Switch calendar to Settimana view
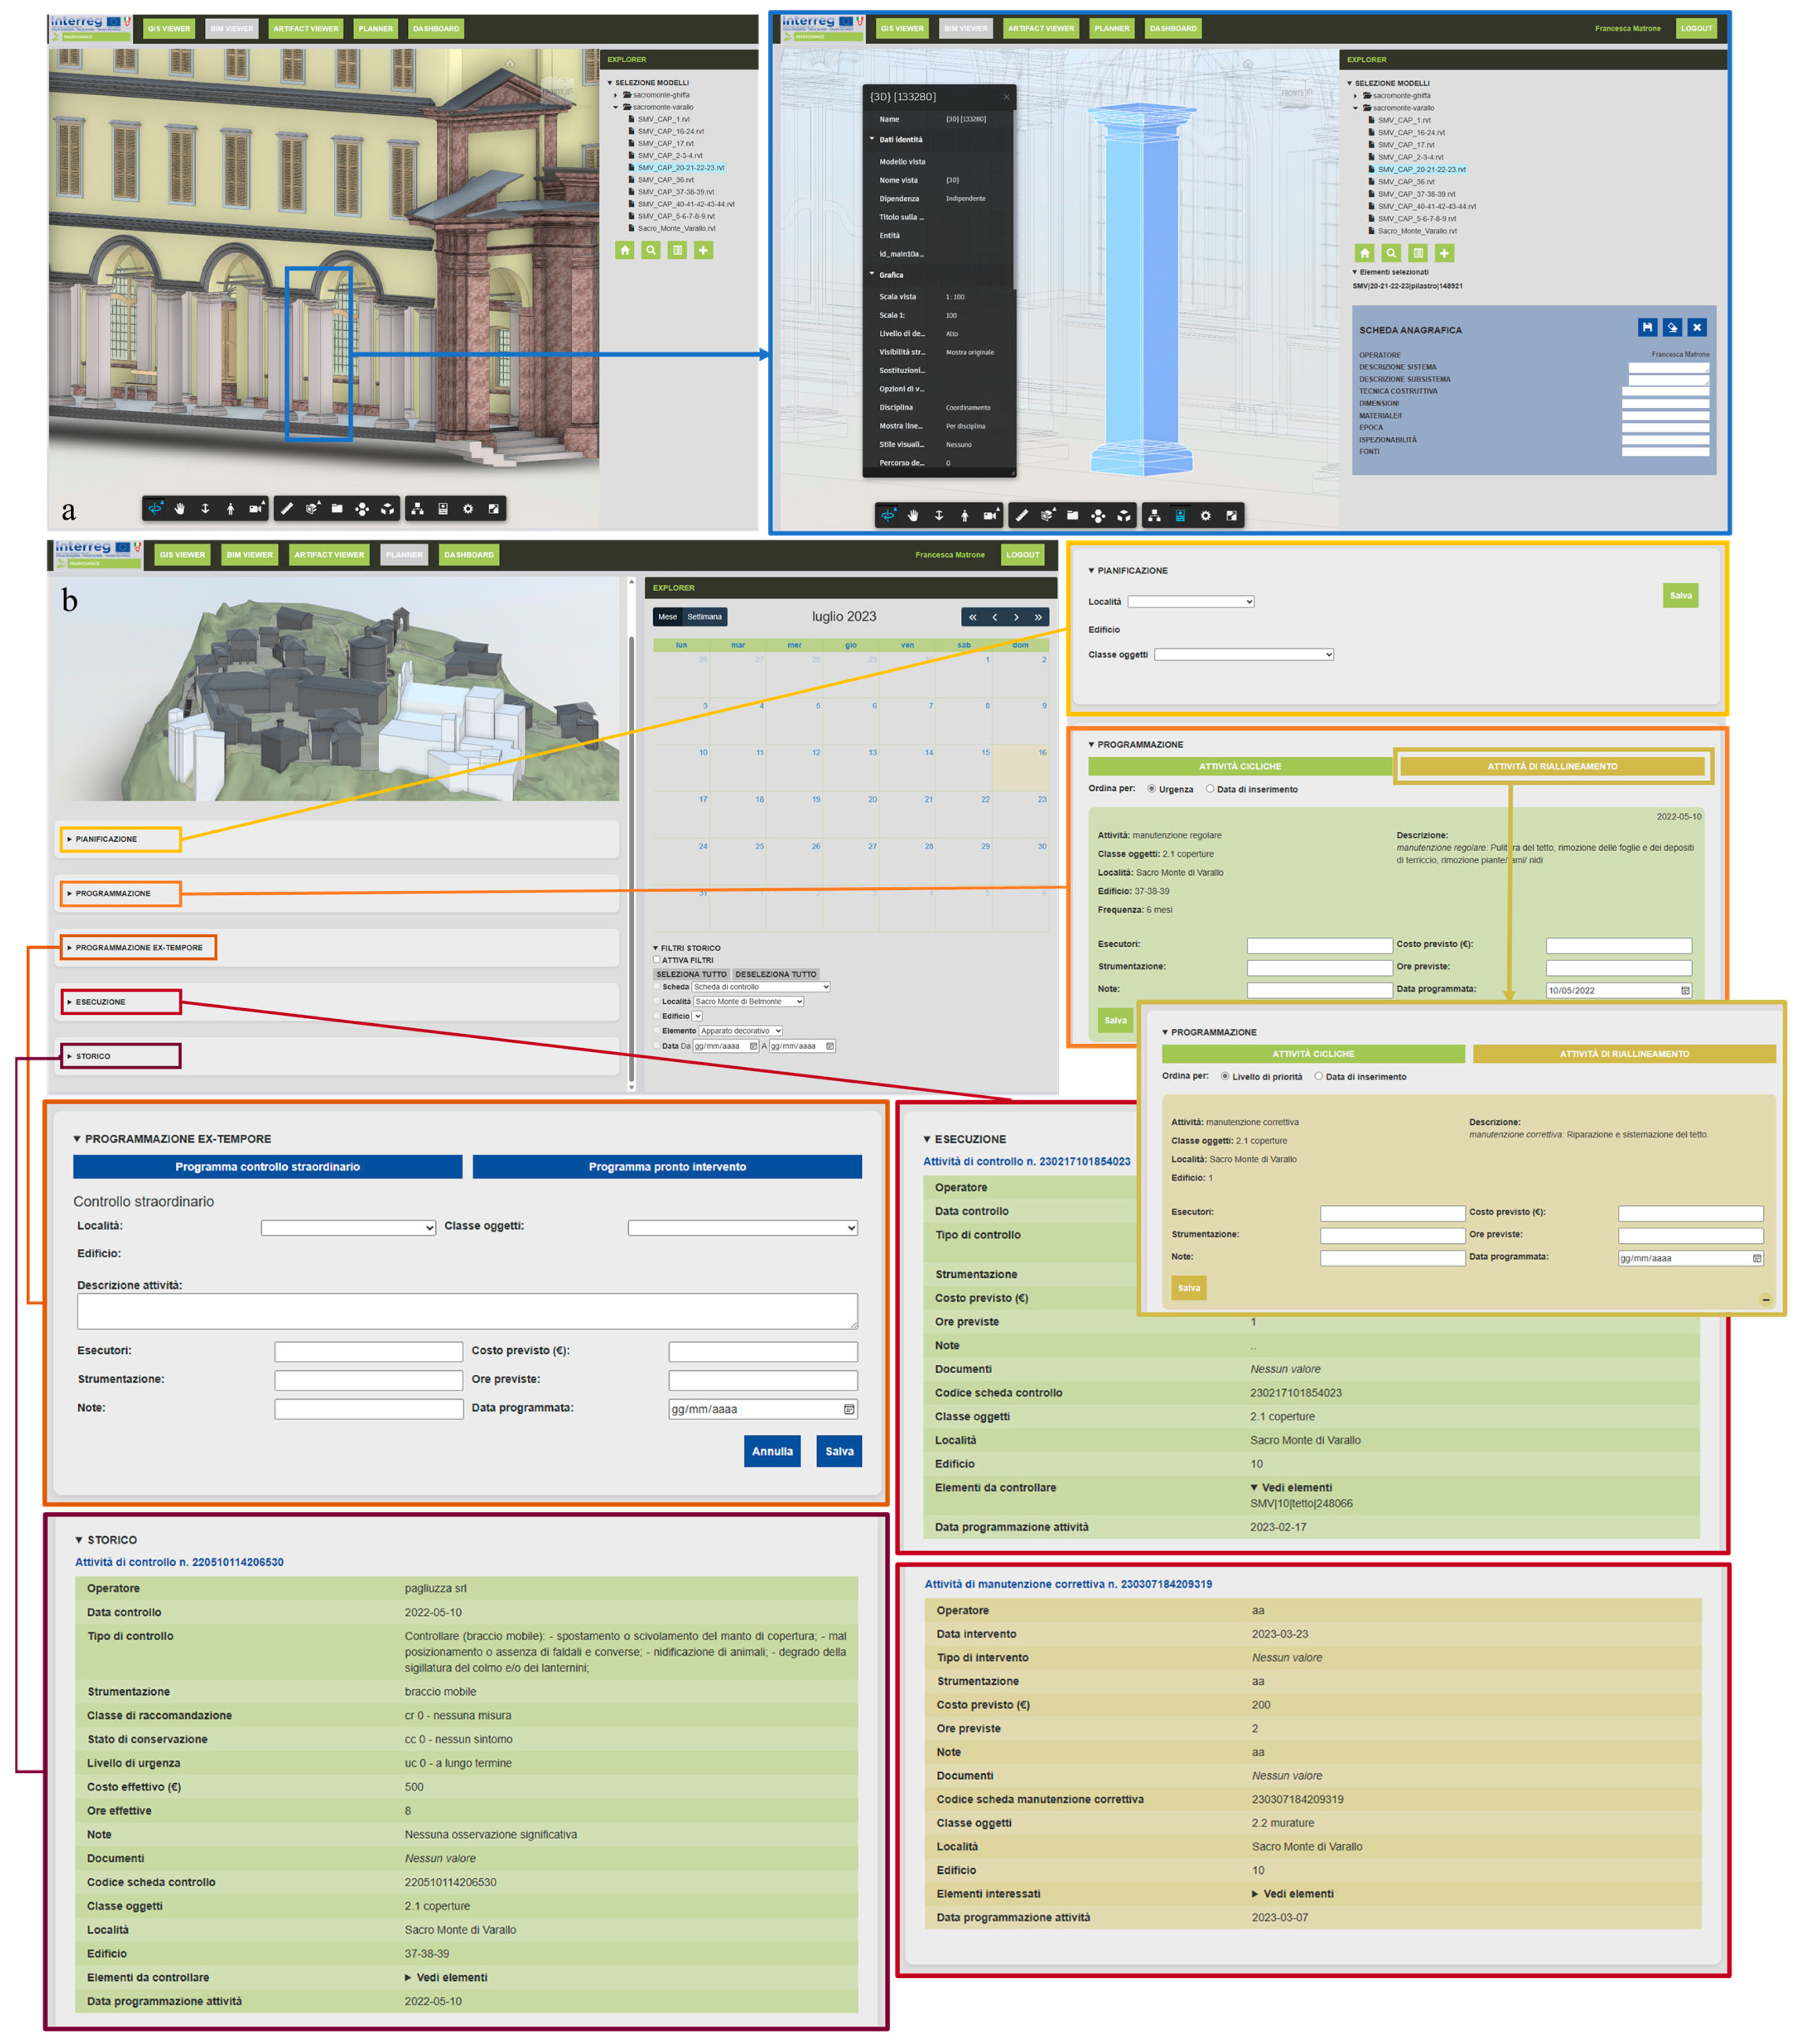This screenshot has width=1798, height=2044. click(x=704, y=617)
